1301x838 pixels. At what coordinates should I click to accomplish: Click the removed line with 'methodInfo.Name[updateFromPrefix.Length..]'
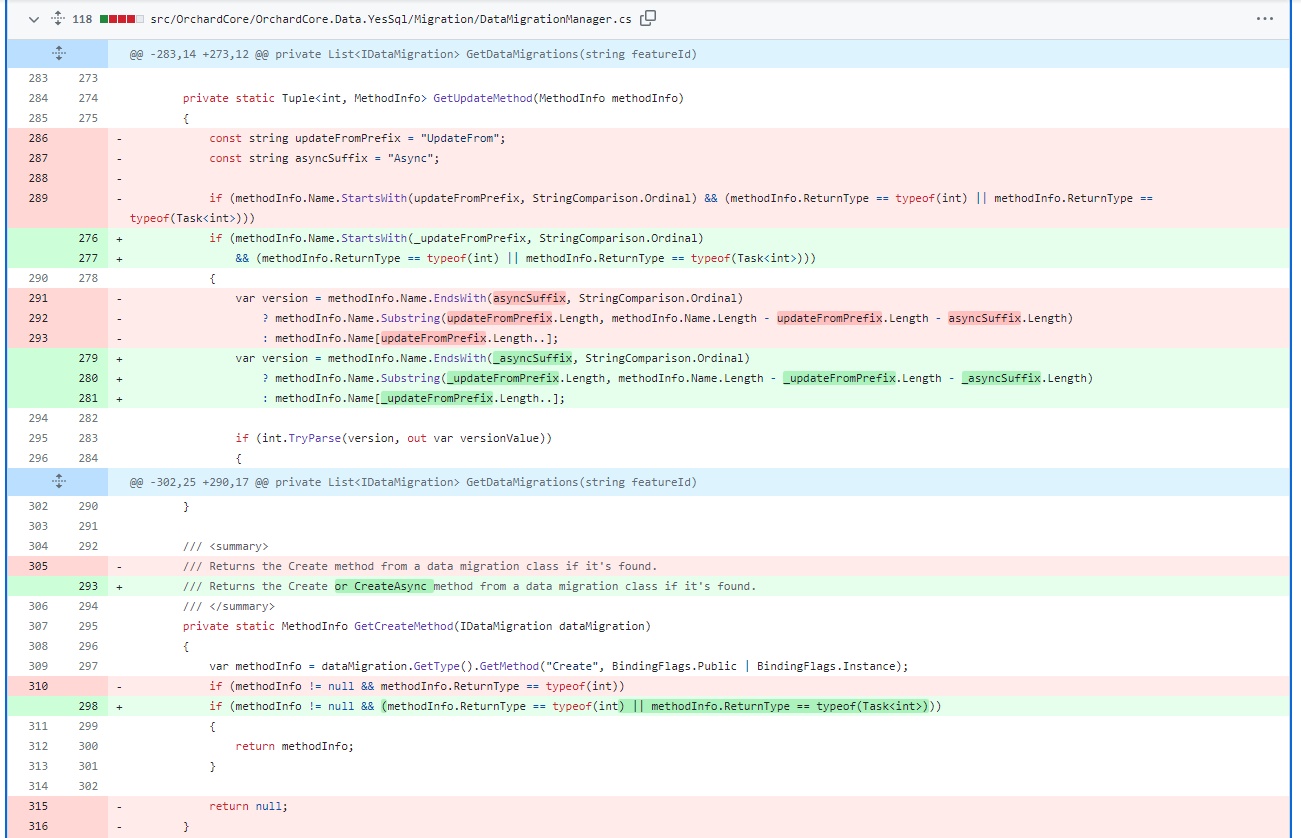[412, 338]
